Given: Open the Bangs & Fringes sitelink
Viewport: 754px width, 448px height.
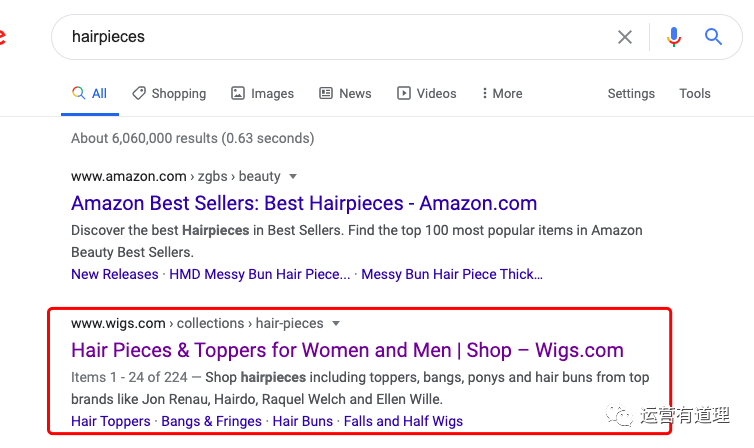Looking at the screenshot, I should (x=211, y=421).
